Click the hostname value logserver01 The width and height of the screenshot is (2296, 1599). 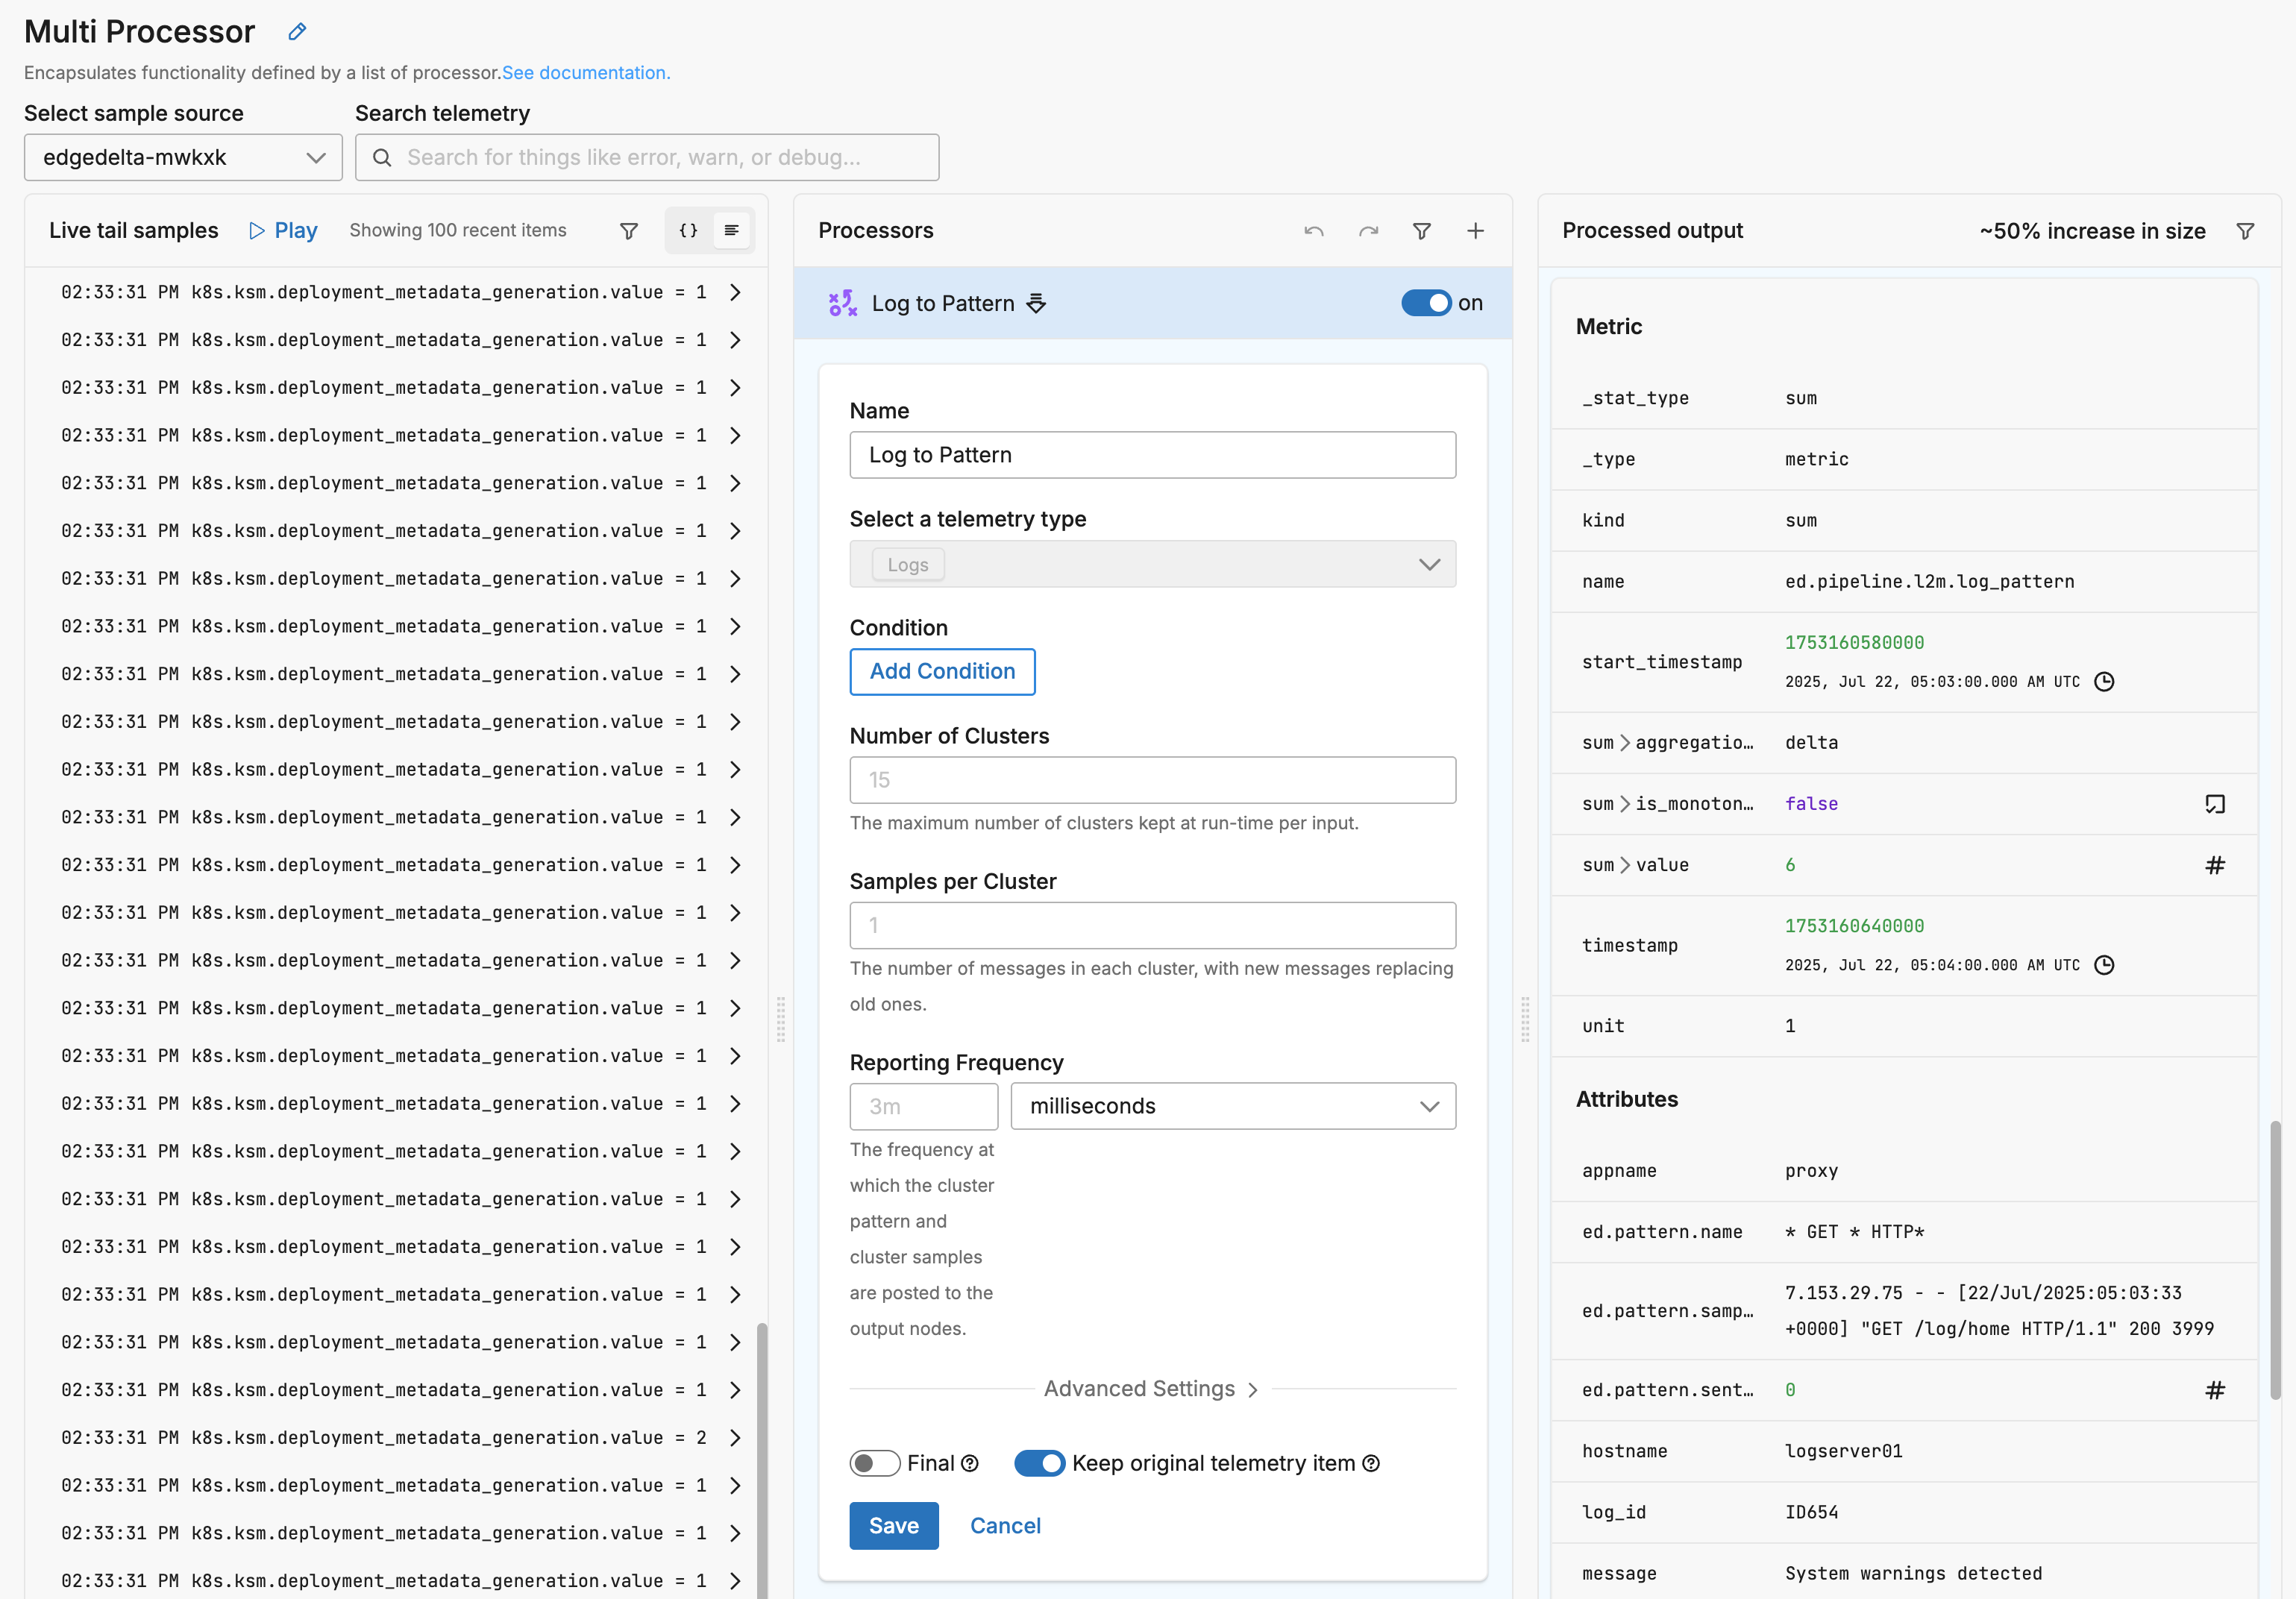[x=1843, y=1451]
